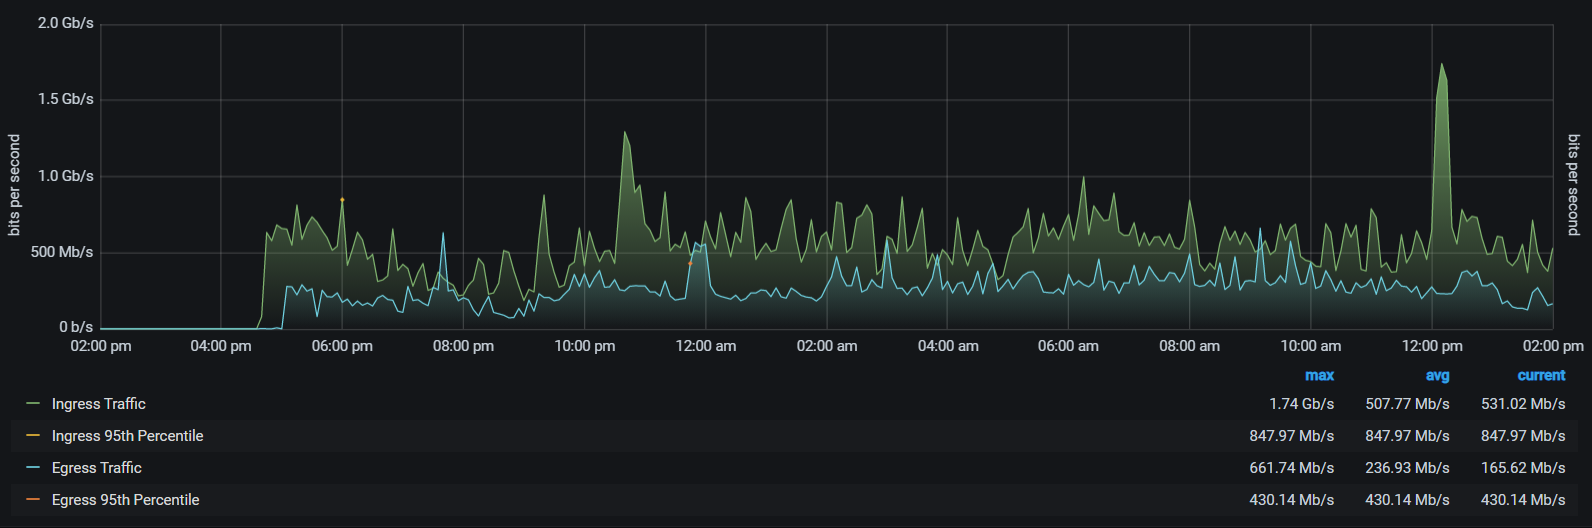1592x528 pixels.
Task: Toggle the Ingress Traffic legend series
Action: pyautogui.click(x=99, y=404)
